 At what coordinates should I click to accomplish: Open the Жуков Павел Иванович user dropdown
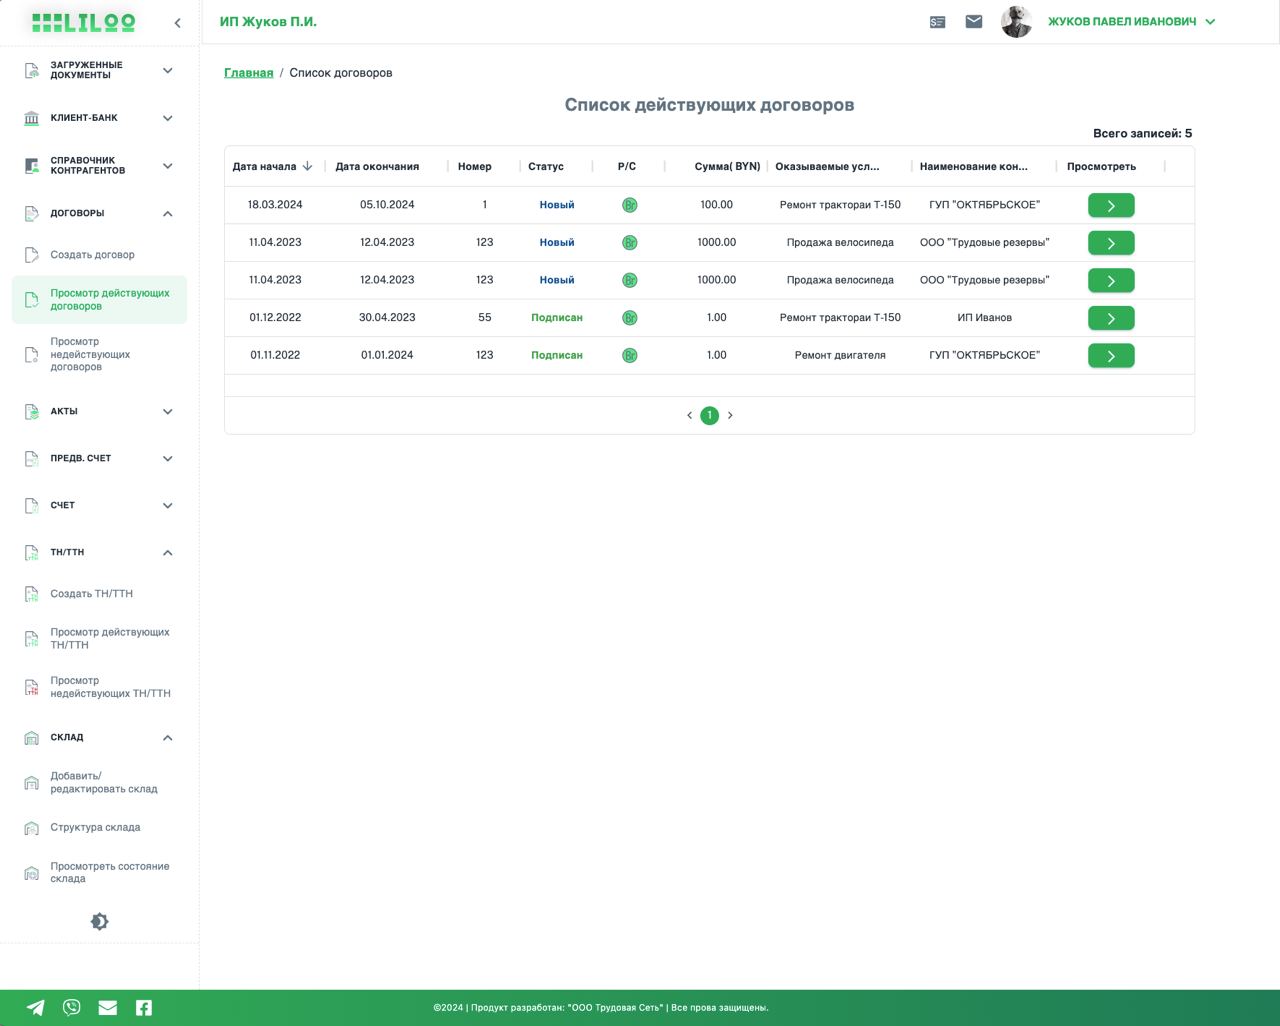point(1132,22)
